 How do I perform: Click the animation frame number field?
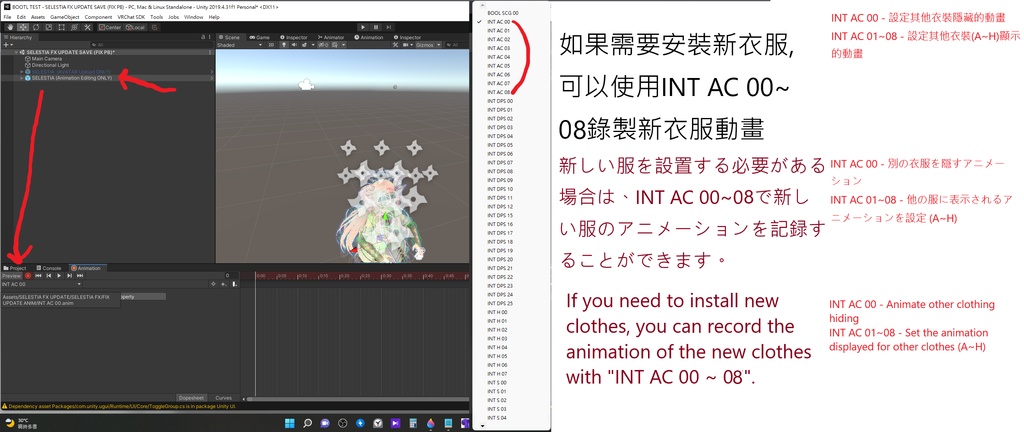[231, 276]
